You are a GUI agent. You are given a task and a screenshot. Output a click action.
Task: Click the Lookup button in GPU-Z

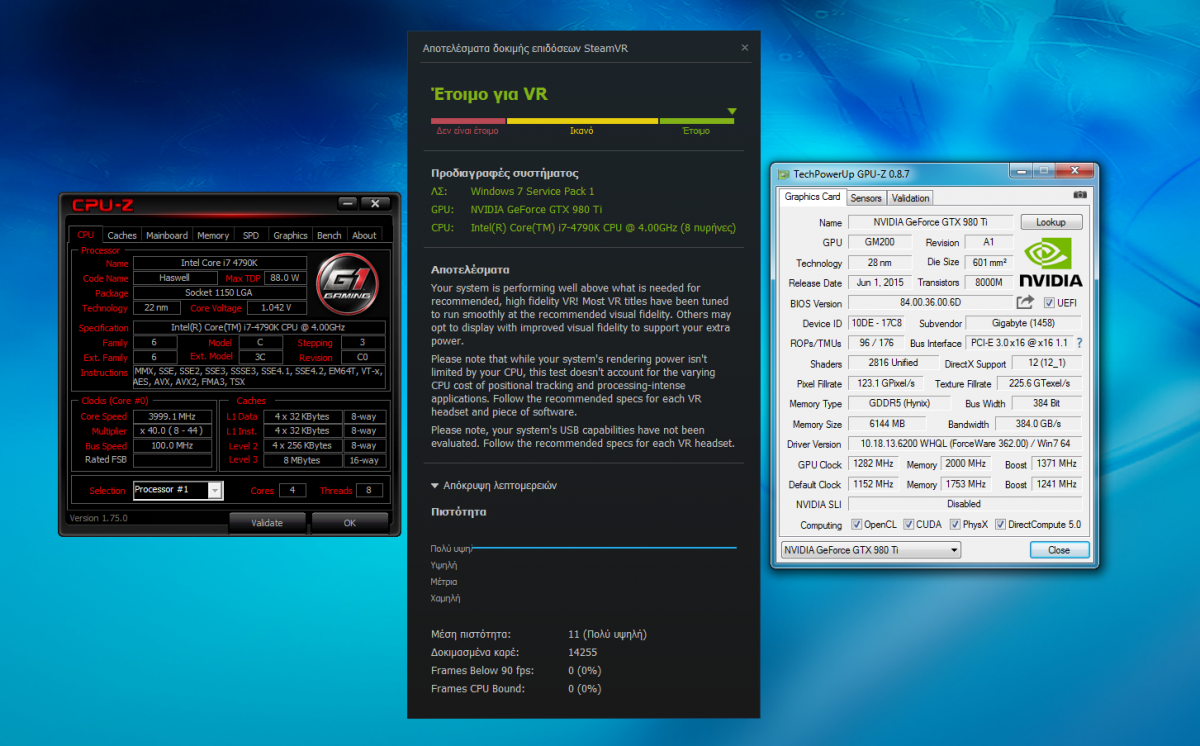coord(1051,222)
